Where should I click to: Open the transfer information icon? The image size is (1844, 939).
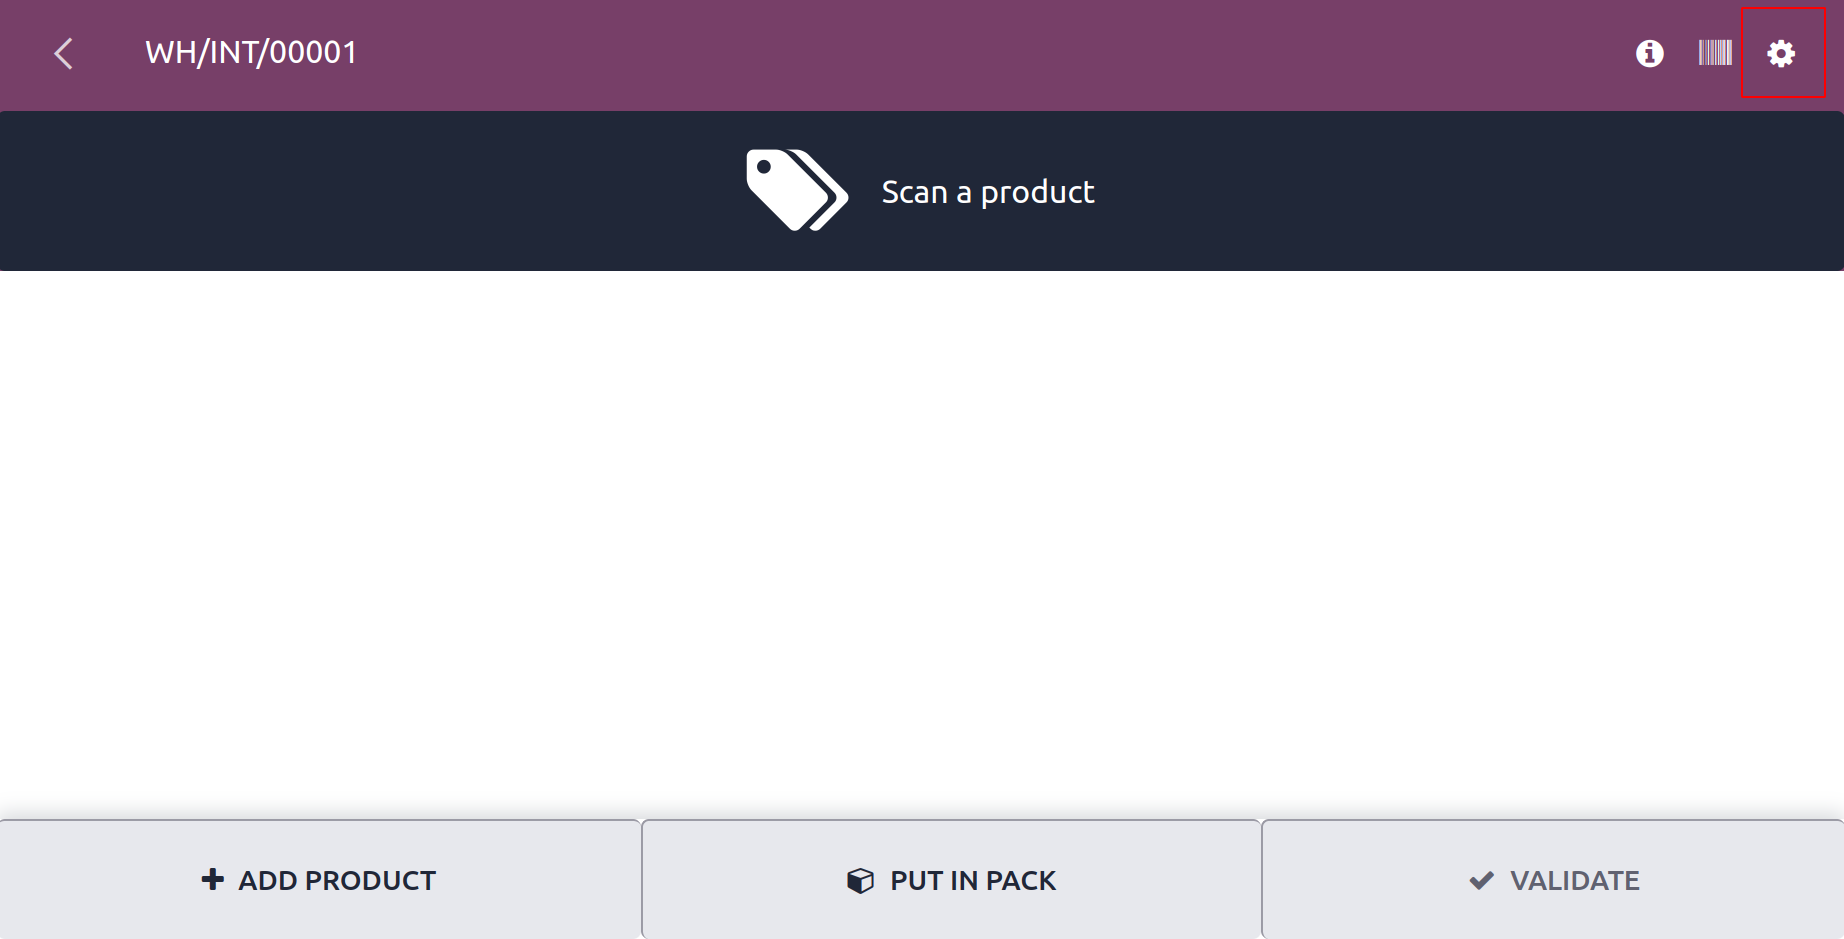[1650, 54]
